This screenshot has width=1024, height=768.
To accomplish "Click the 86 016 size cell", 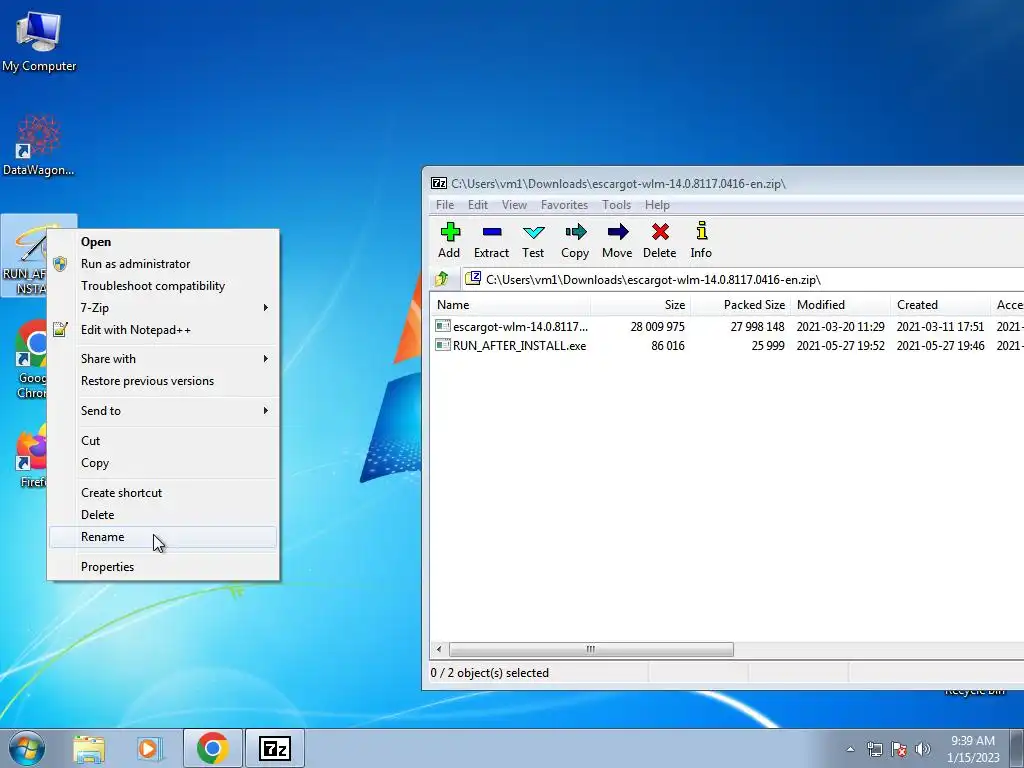I will click(667, 345).
